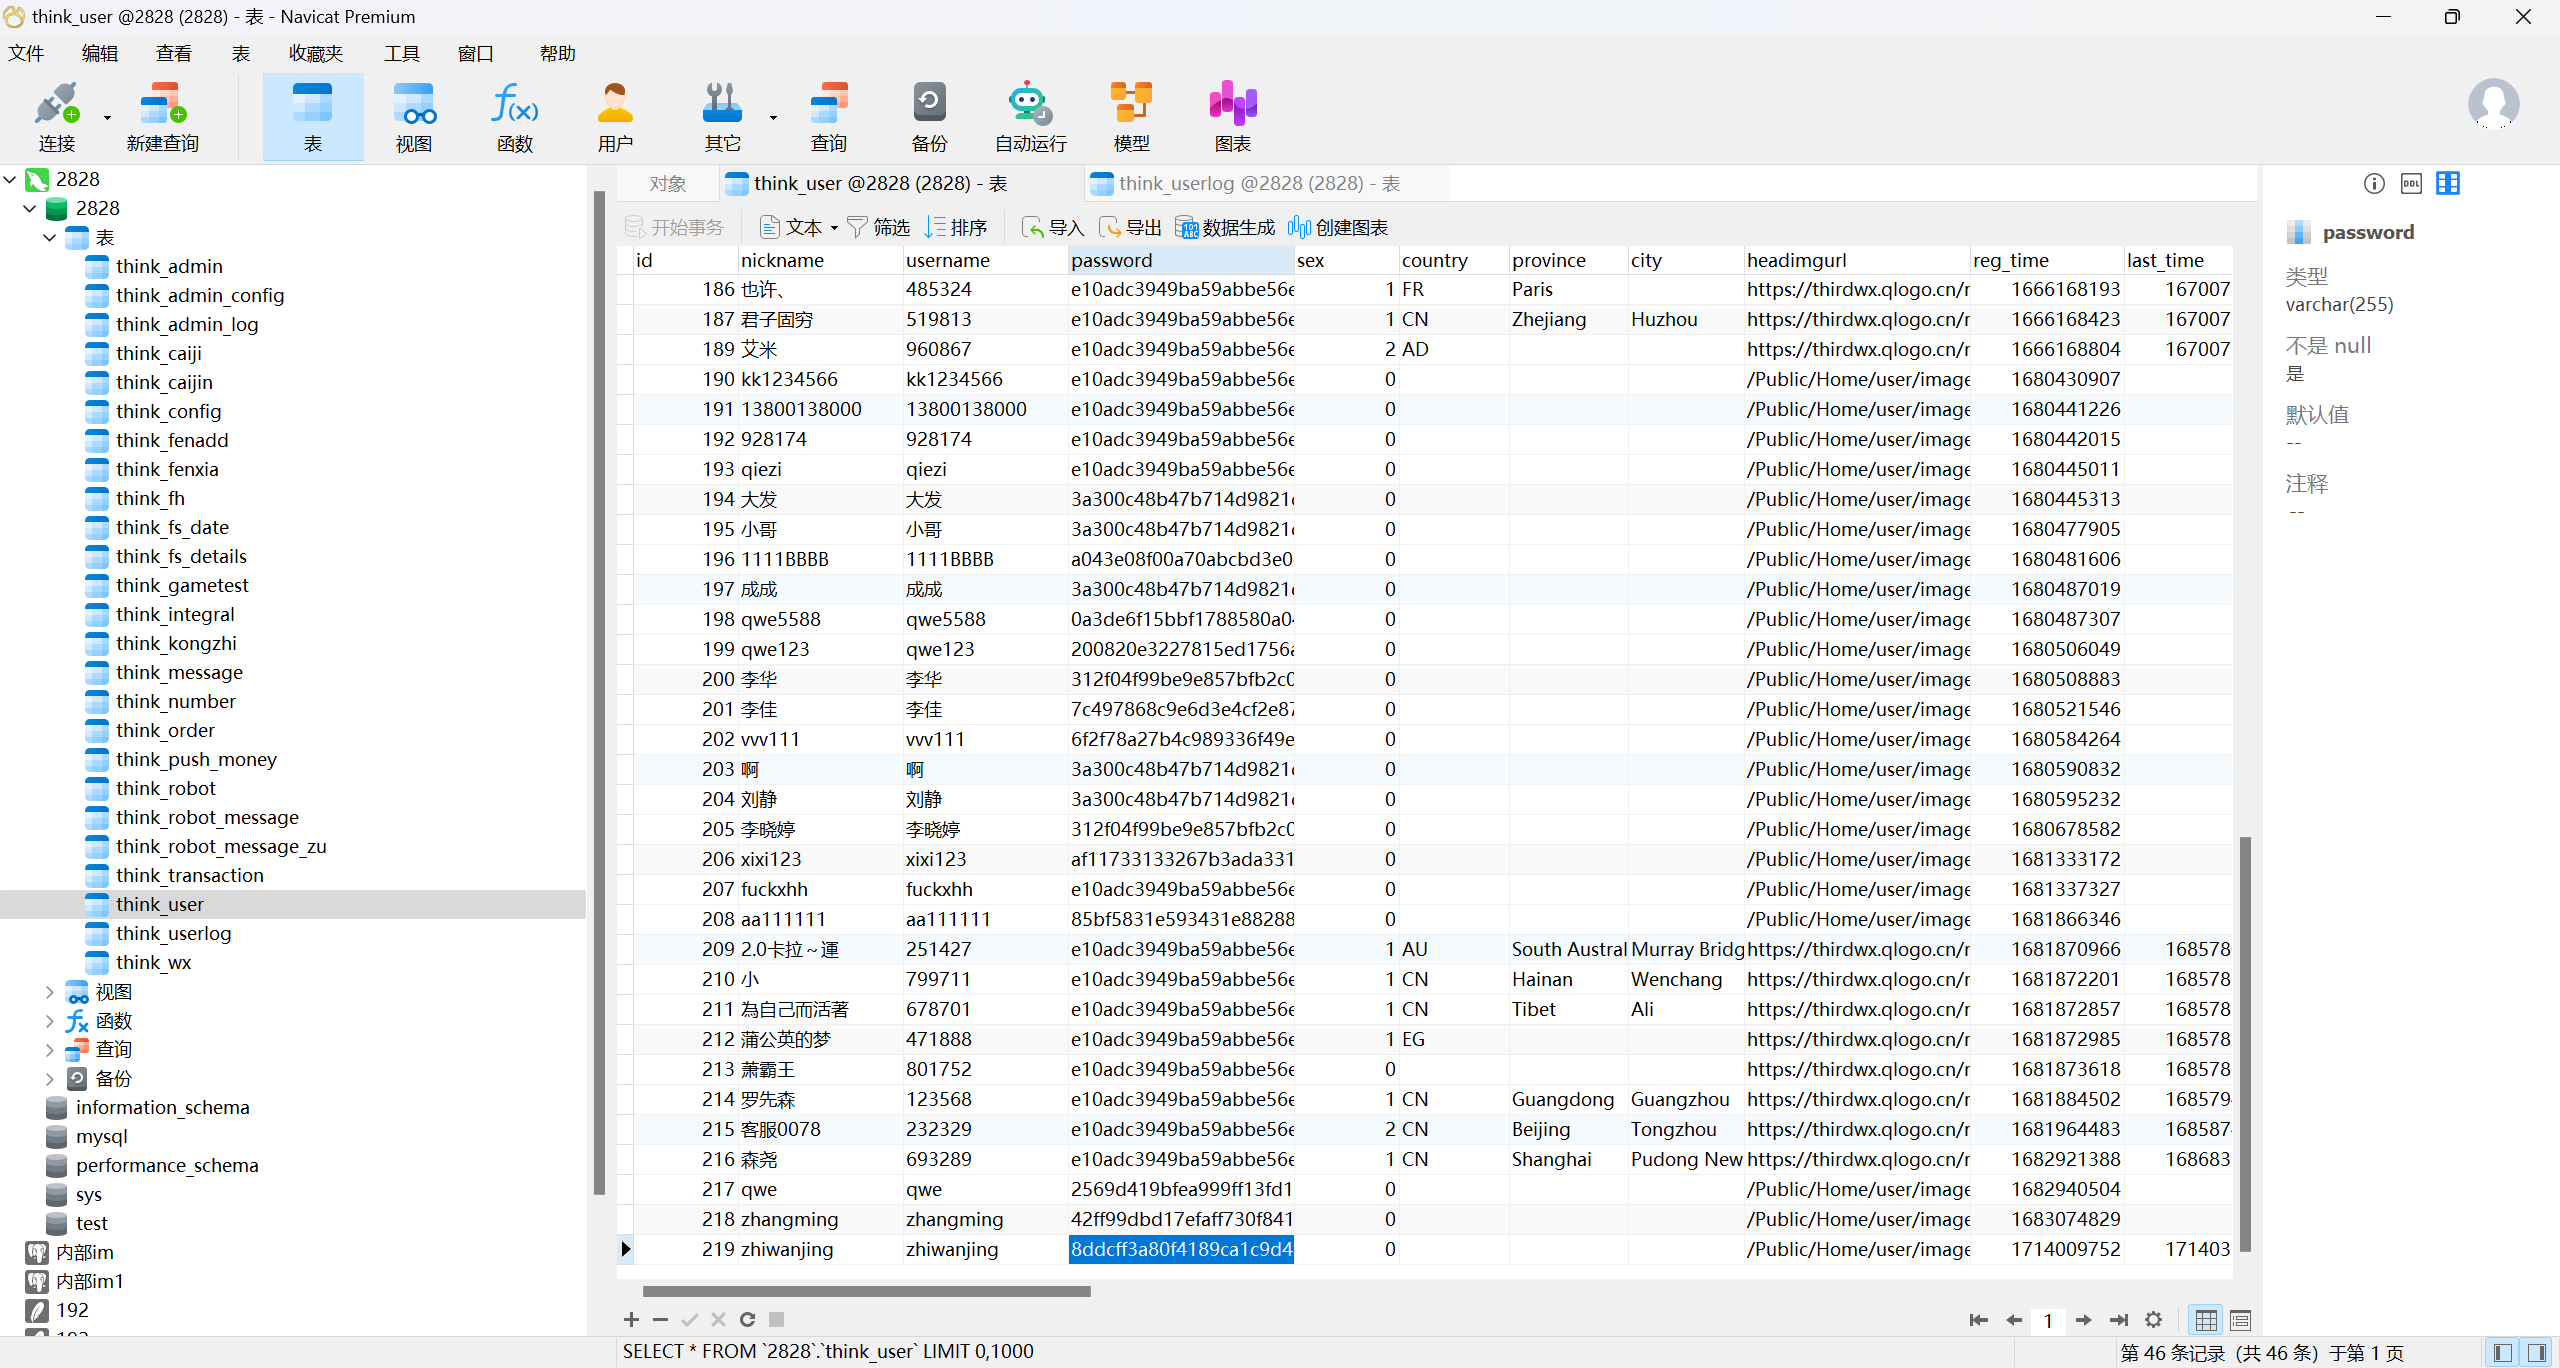Collapse the 表 tables tree node
The height and width of the screenshot is (1368, 2560).
point(49,237)
